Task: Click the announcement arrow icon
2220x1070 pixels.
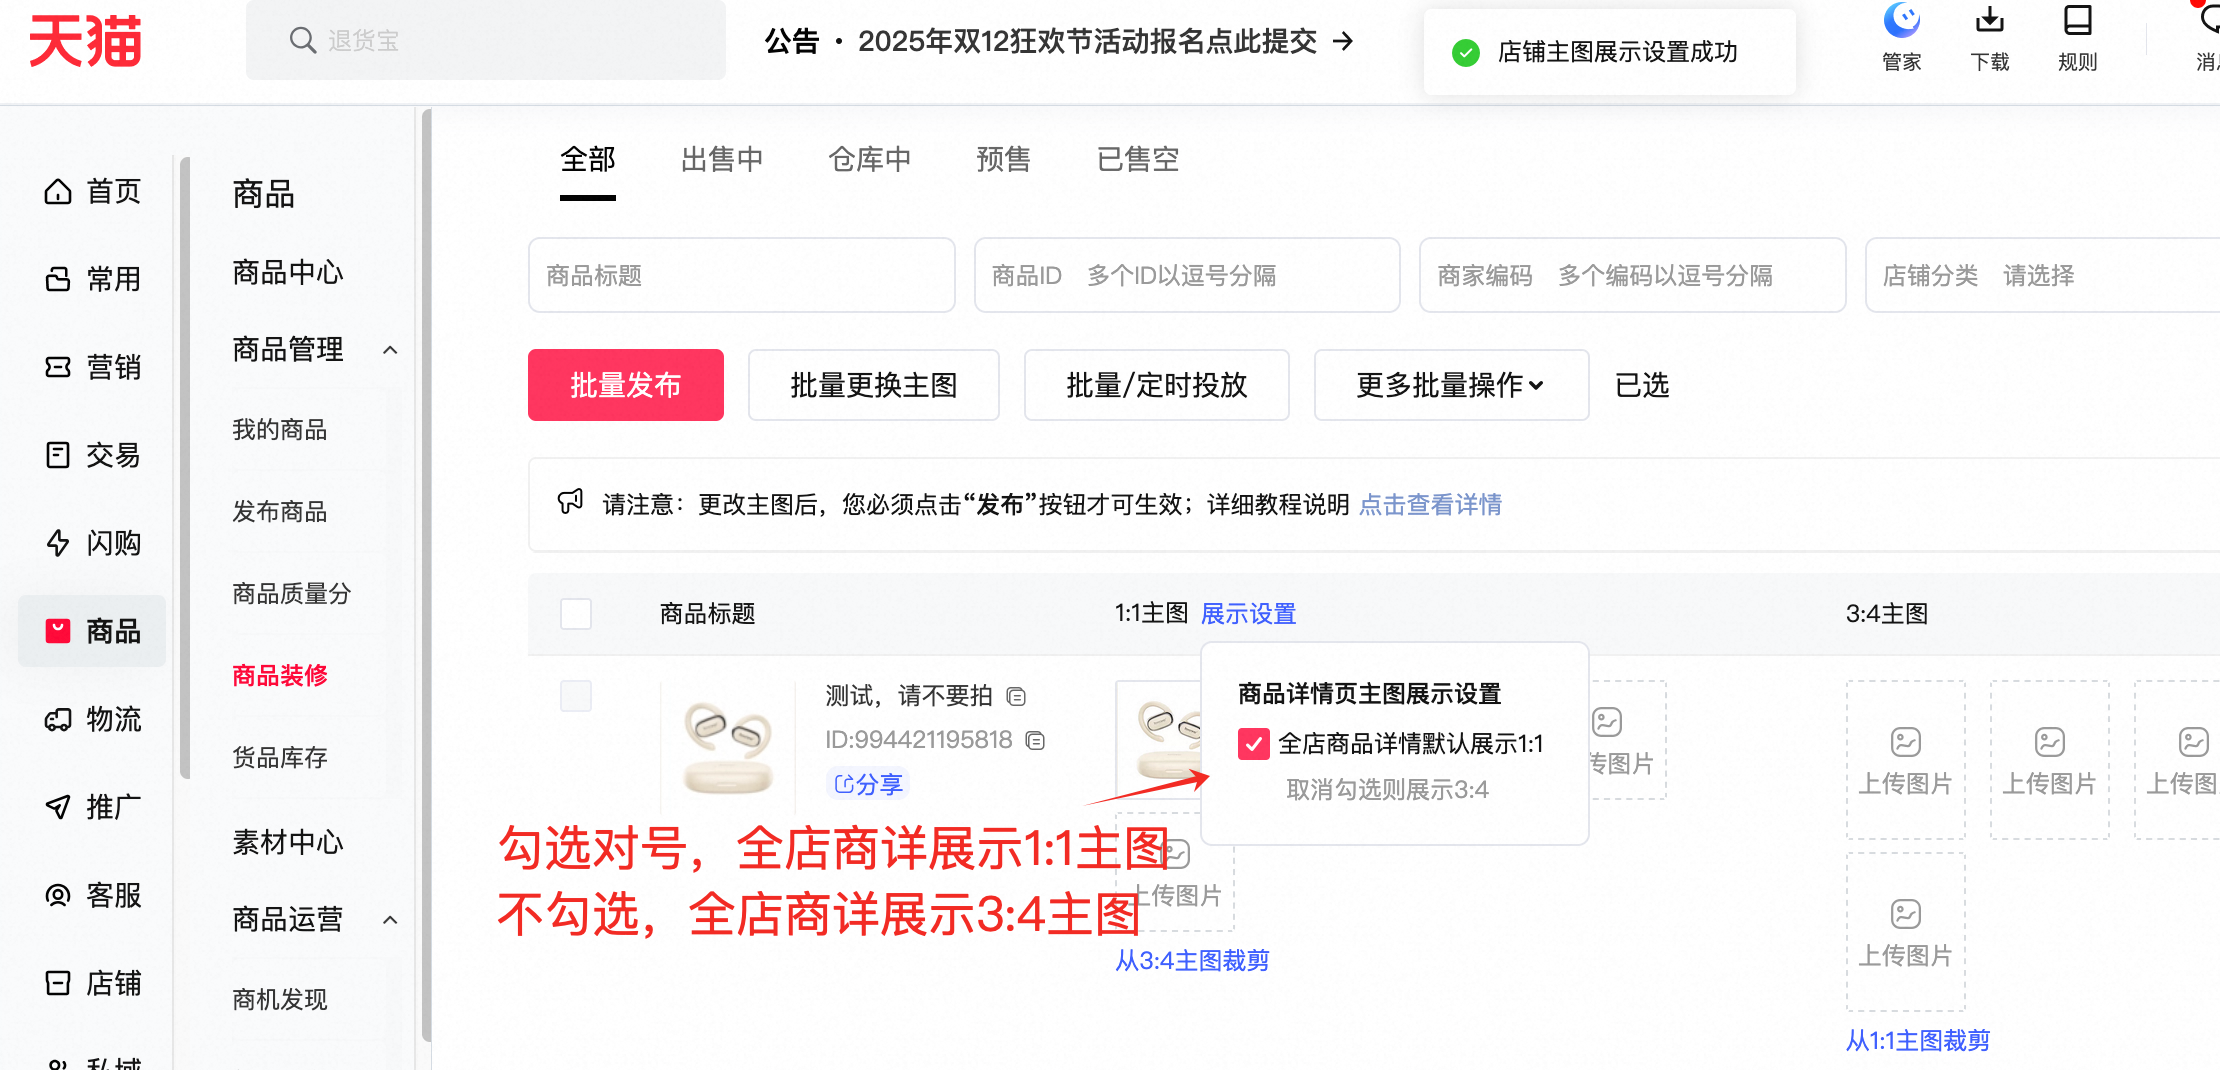Action: click(1344, 41)
